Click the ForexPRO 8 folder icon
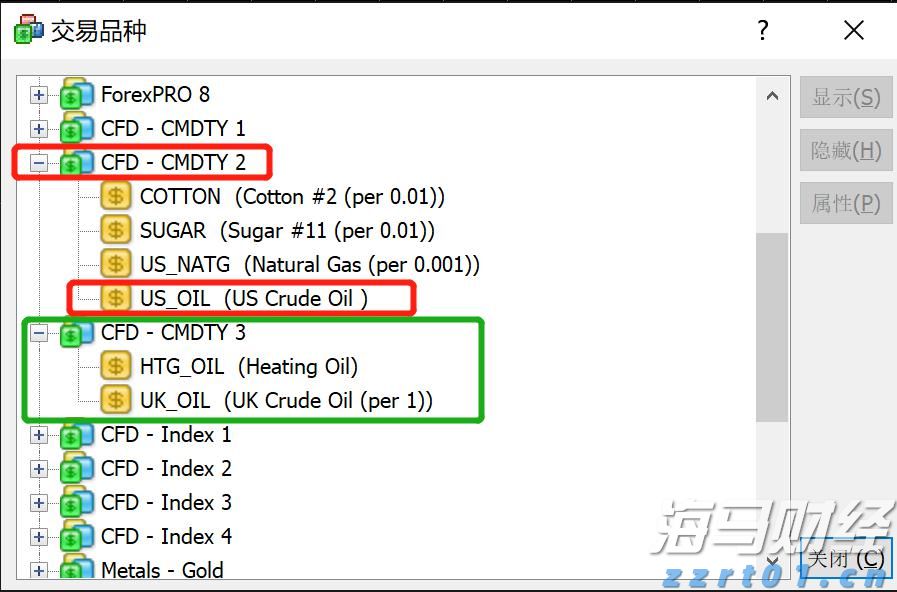Screen dimensions: 897x592 pos(72,94)
